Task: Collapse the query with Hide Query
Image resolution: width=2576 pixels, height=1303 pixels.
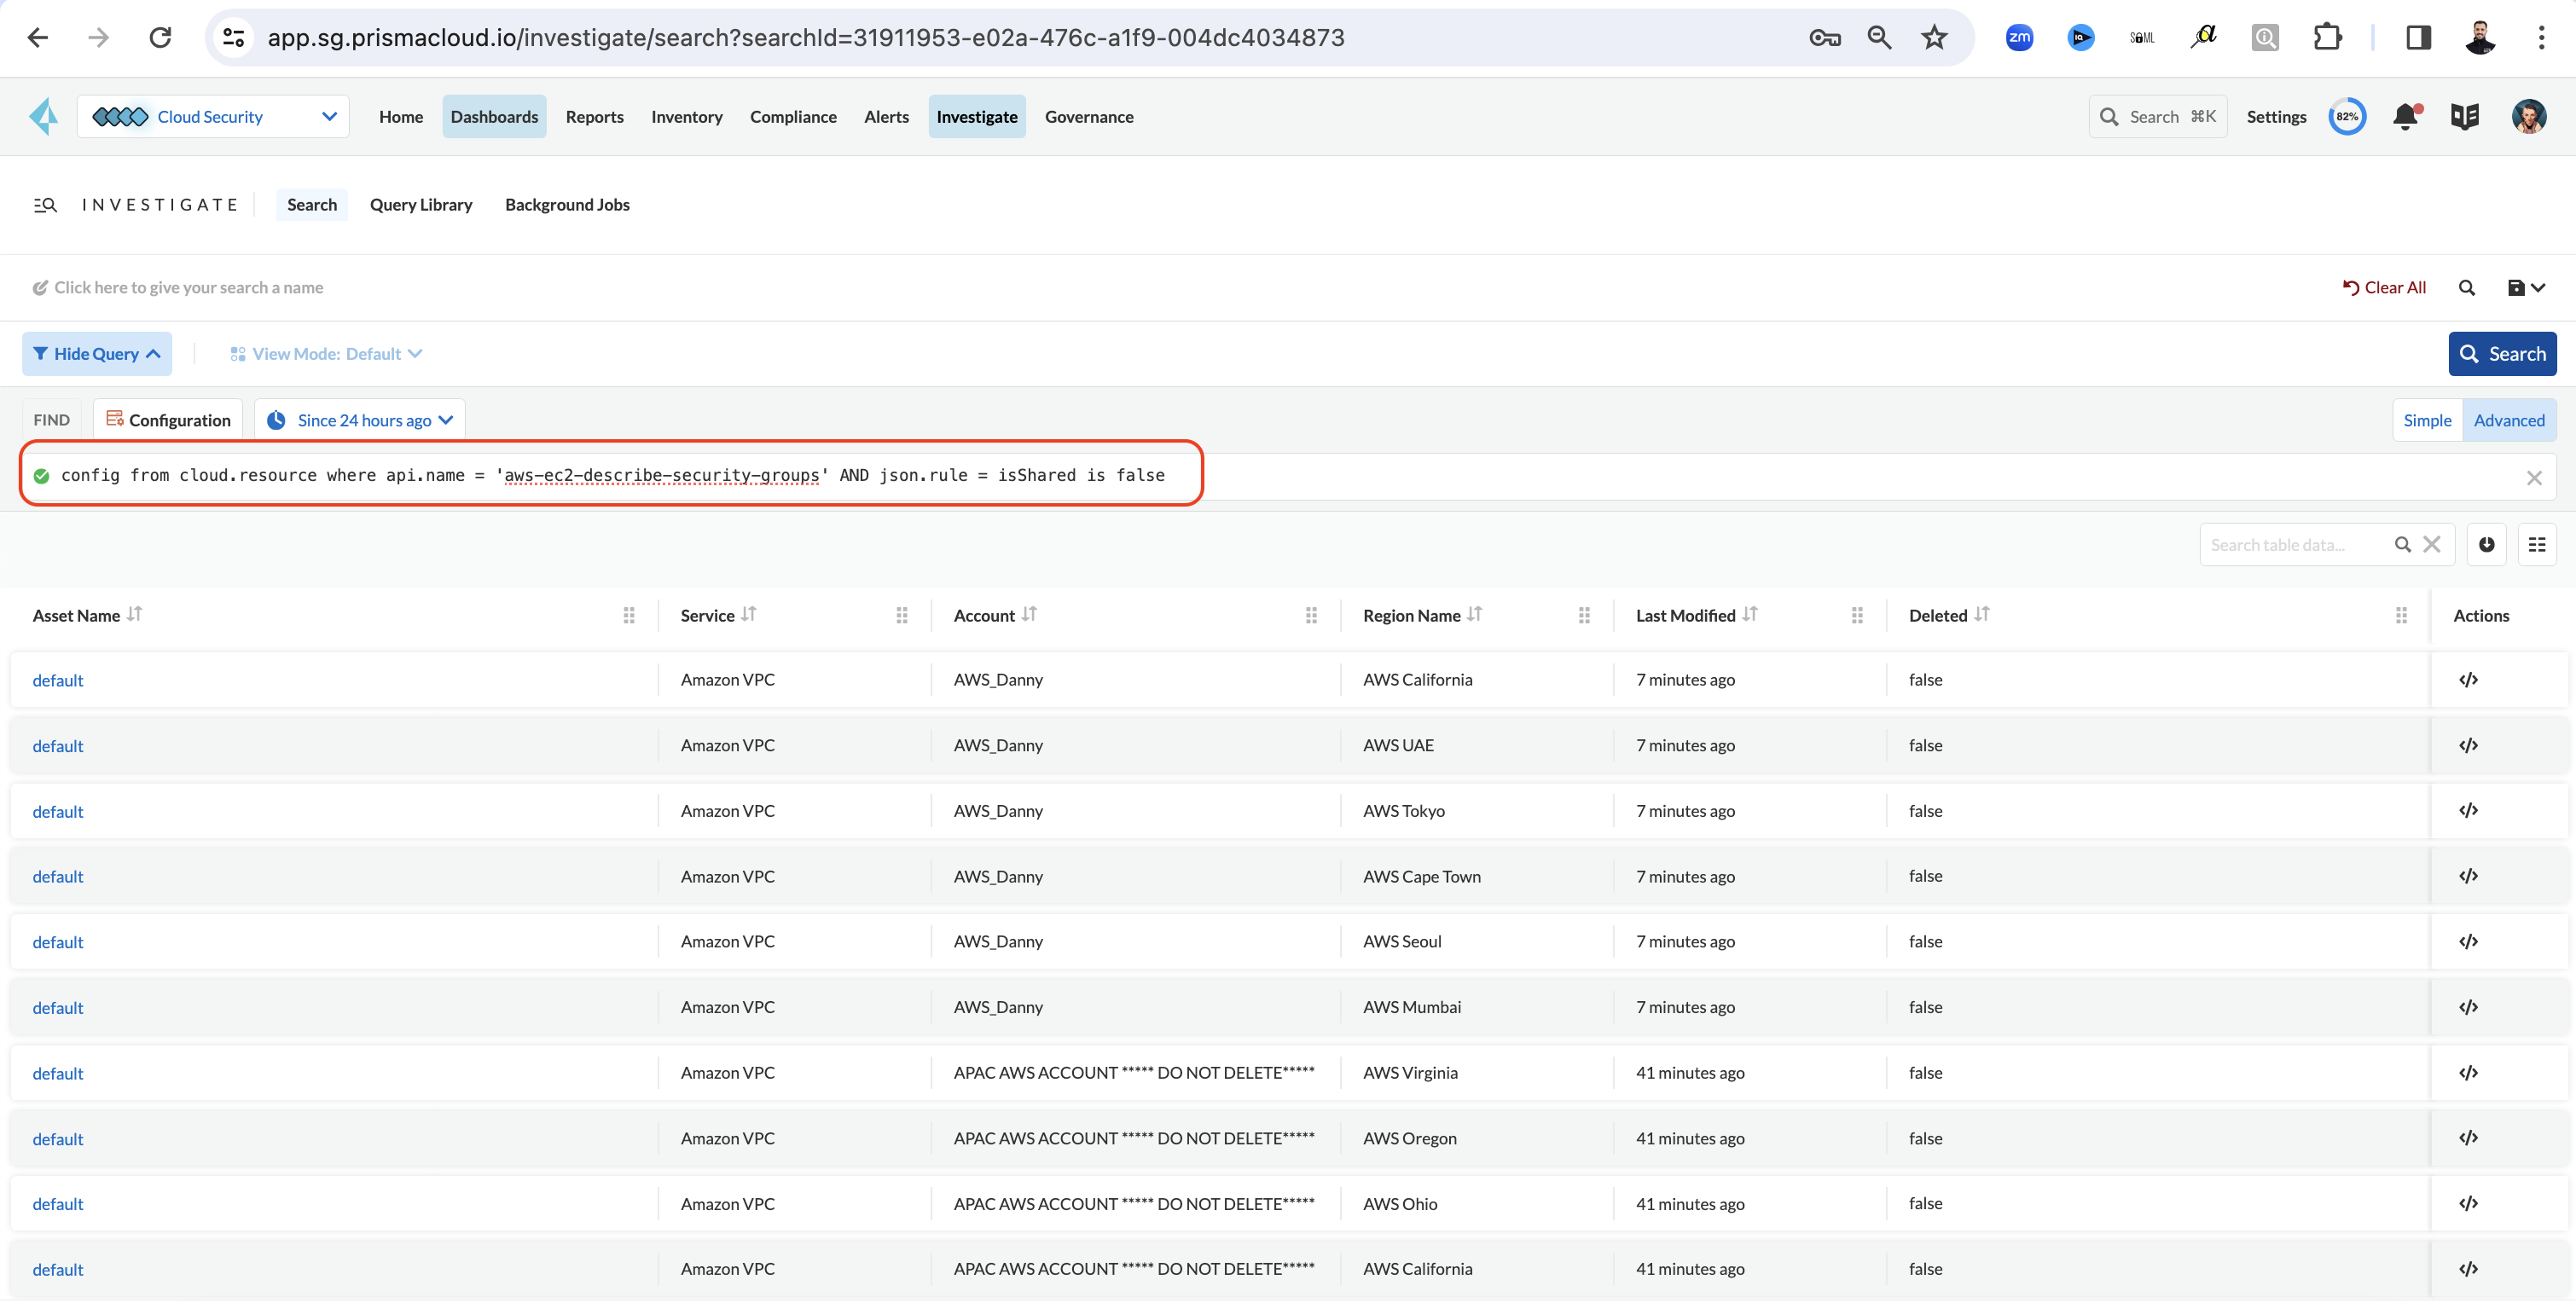Action: (x=97, y=354)
